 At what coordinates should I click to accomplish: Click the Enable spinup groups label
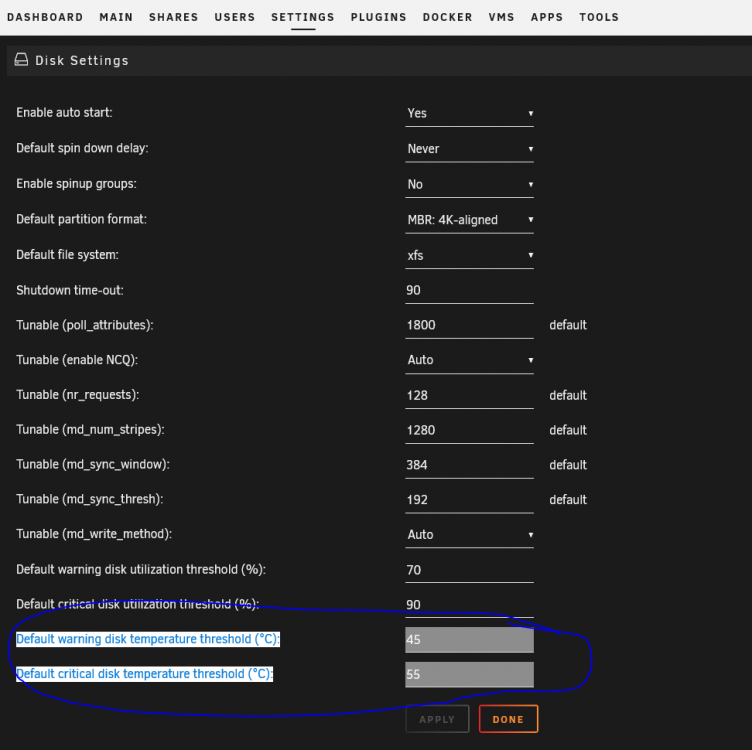77,184
